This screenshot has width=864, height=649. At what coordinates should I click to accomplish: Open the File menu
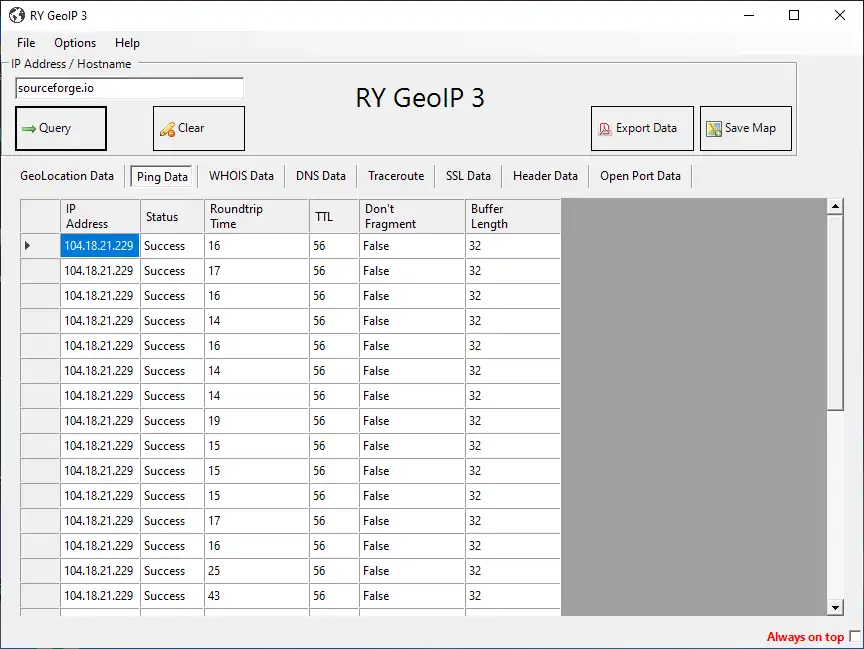[x=26, y=43]
